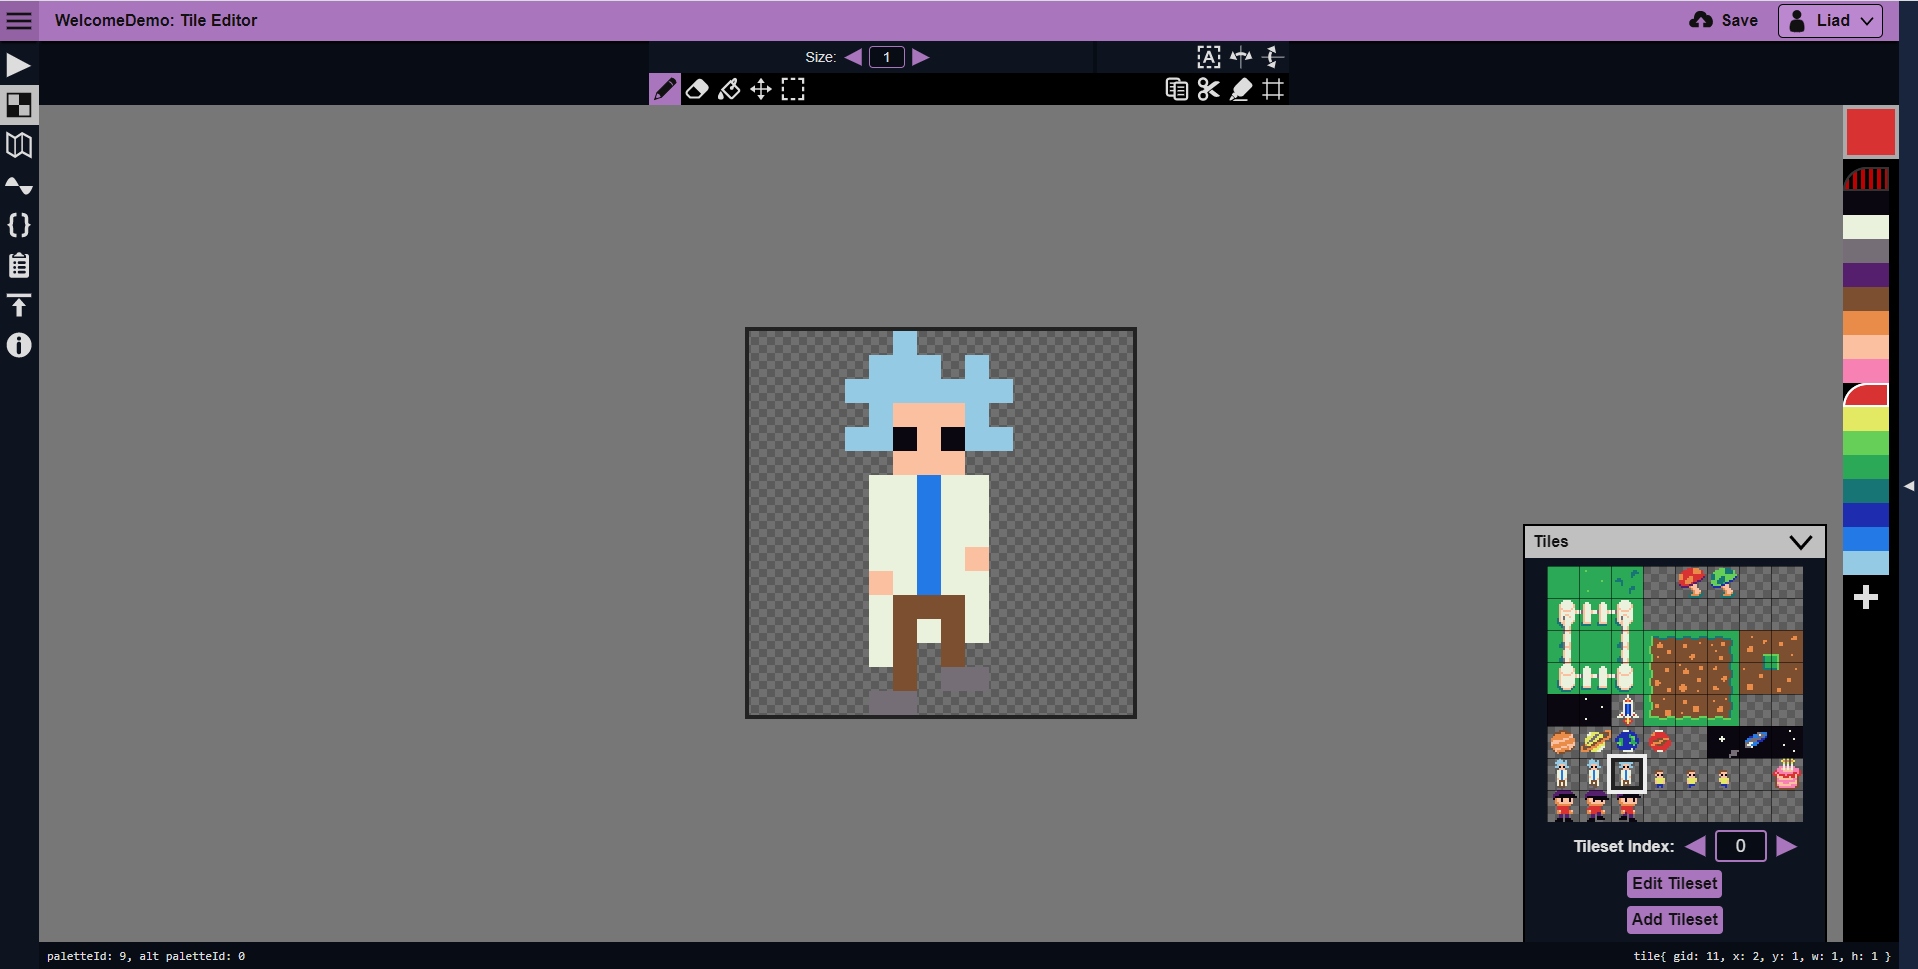
Task: Select the birthday cake tile
Action: 1787,773
